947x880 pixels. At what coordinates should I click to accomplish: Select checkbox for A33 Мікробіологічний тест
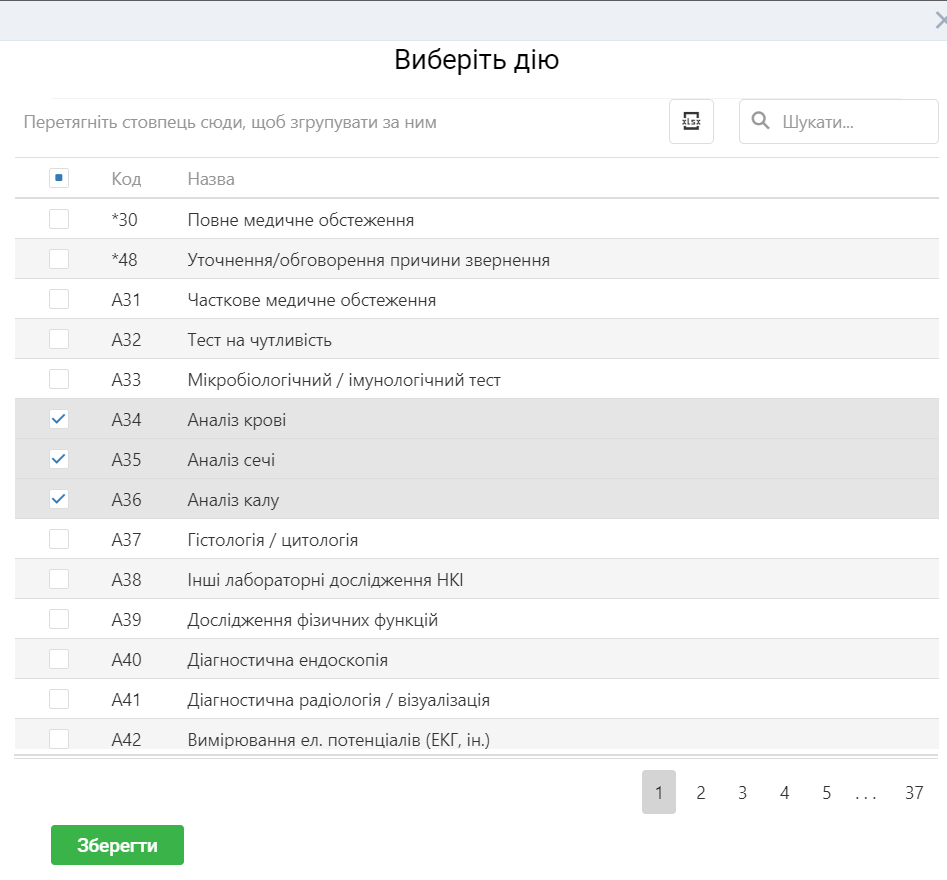pyautogui.click(x=59, y=379)
